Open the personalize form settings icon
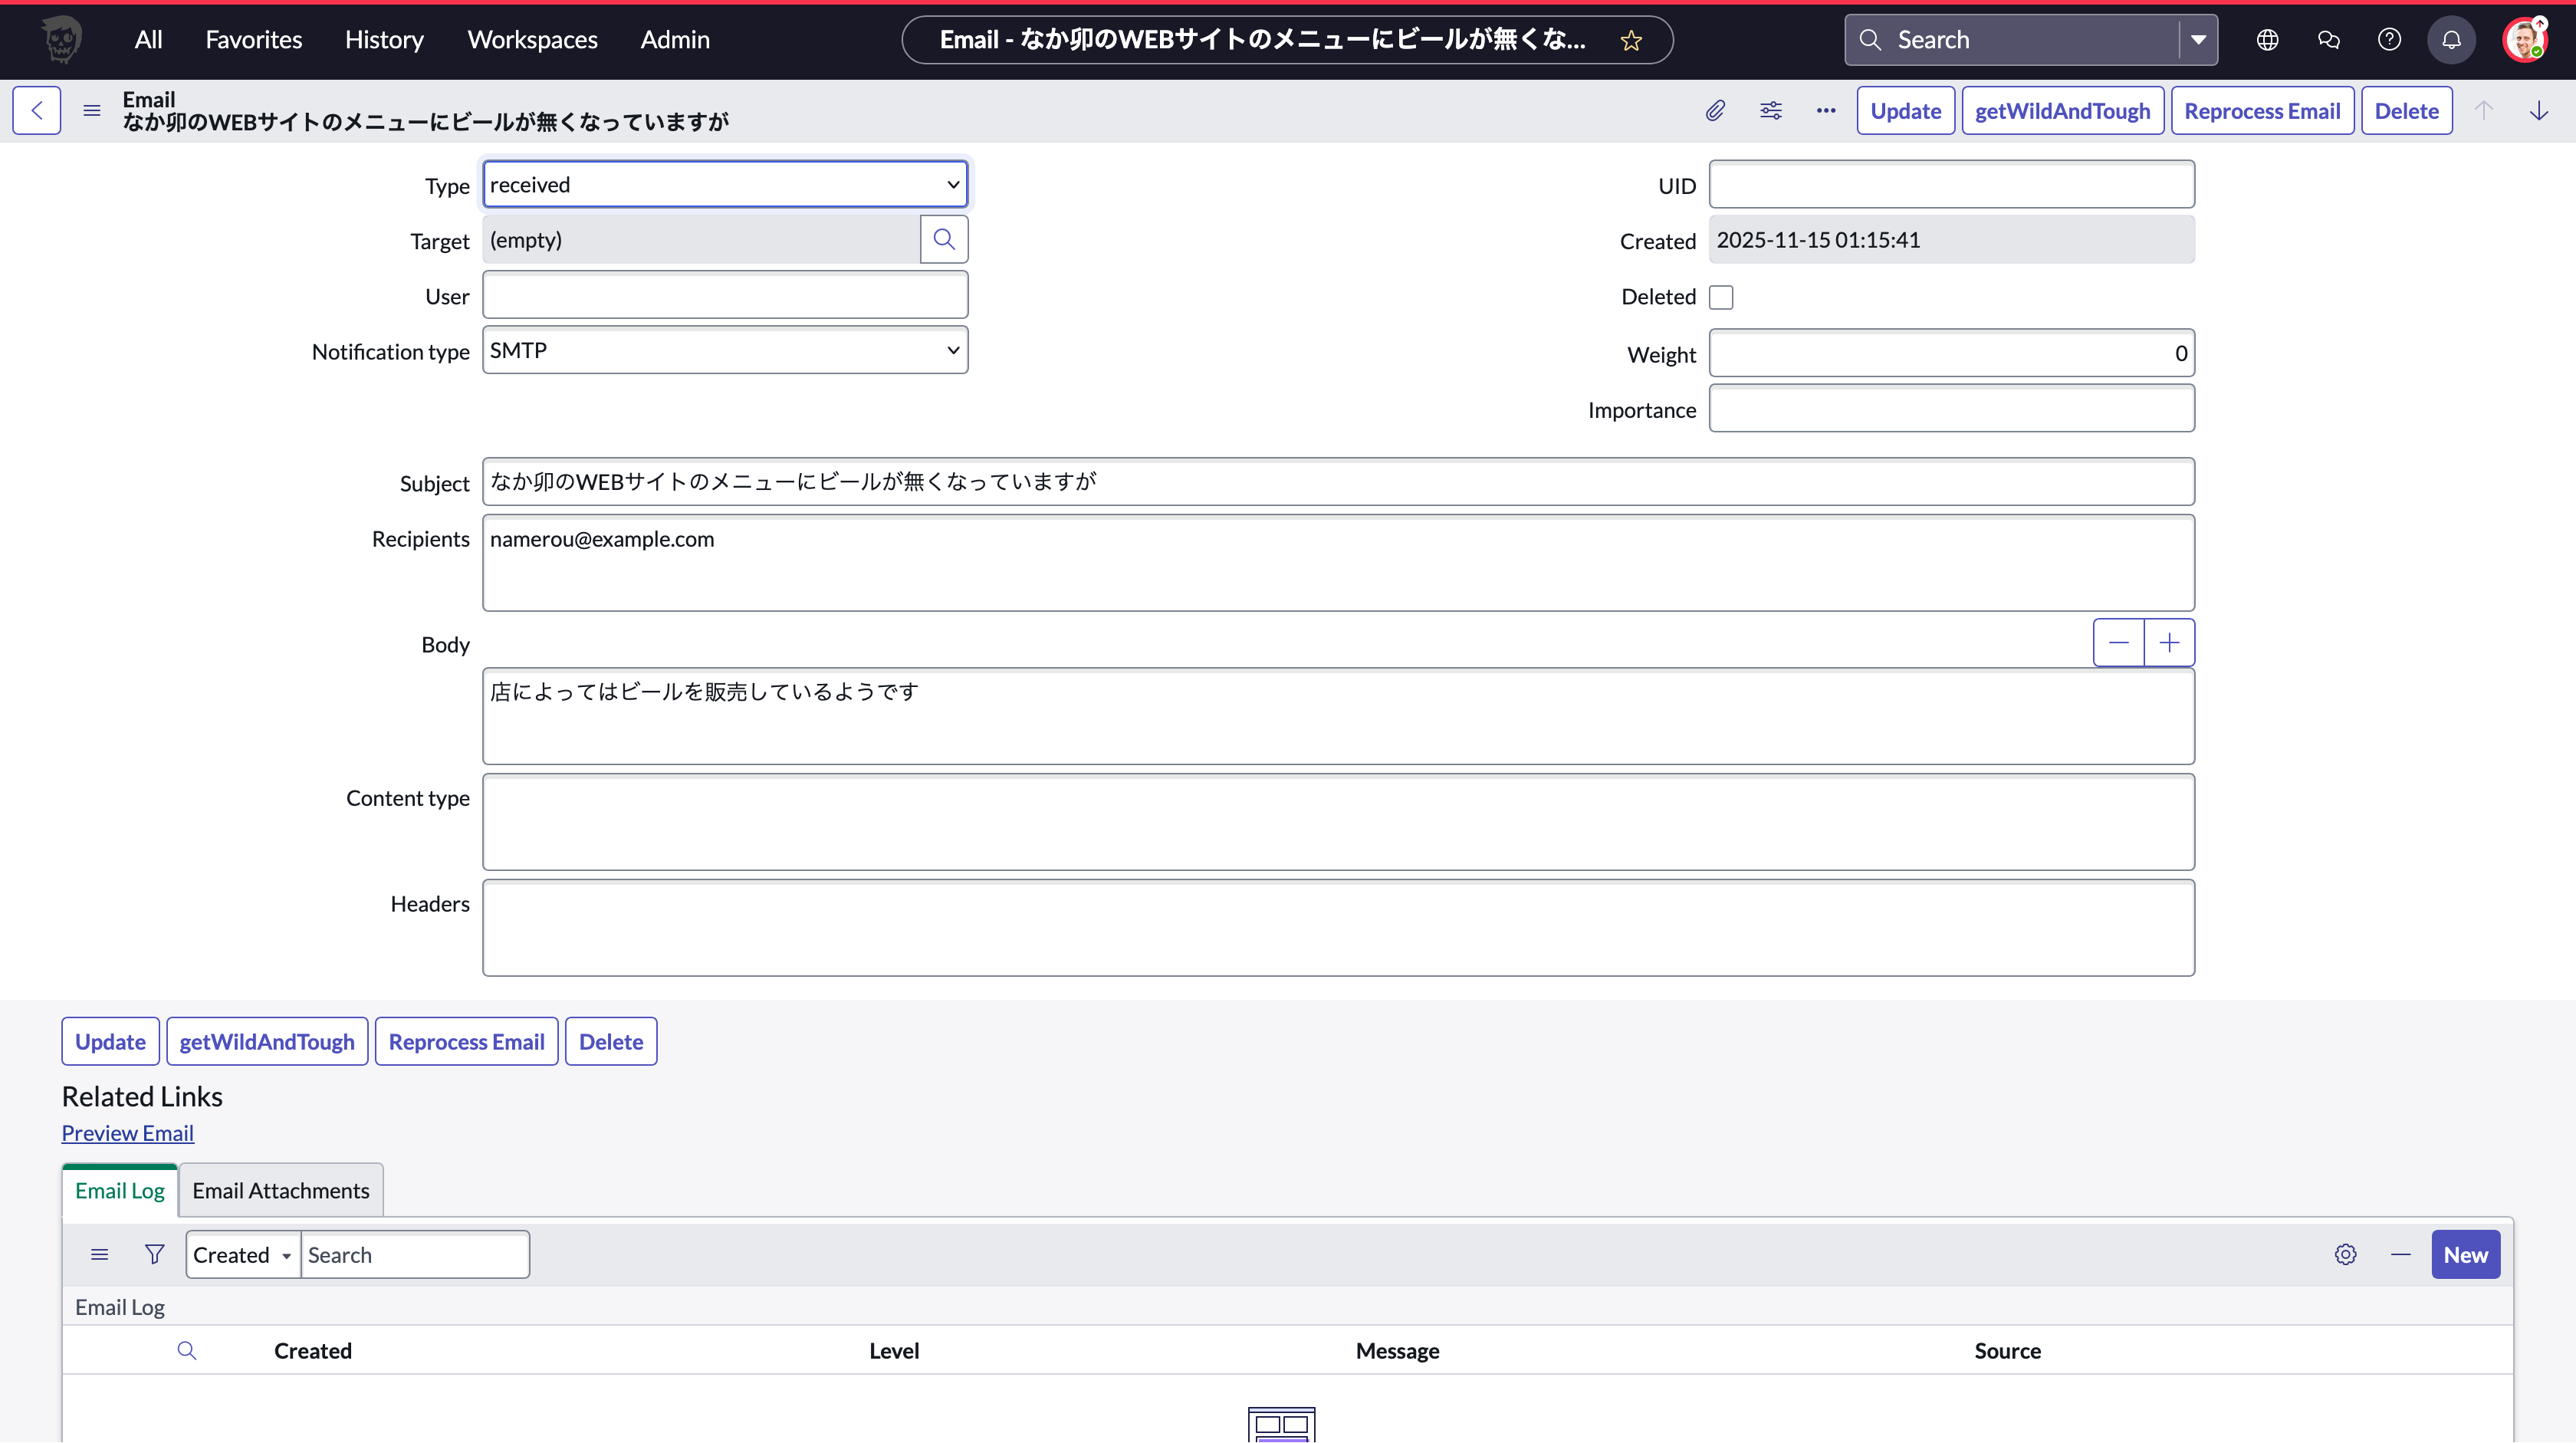The image size is (2576, 1443). coord(1770,111)
